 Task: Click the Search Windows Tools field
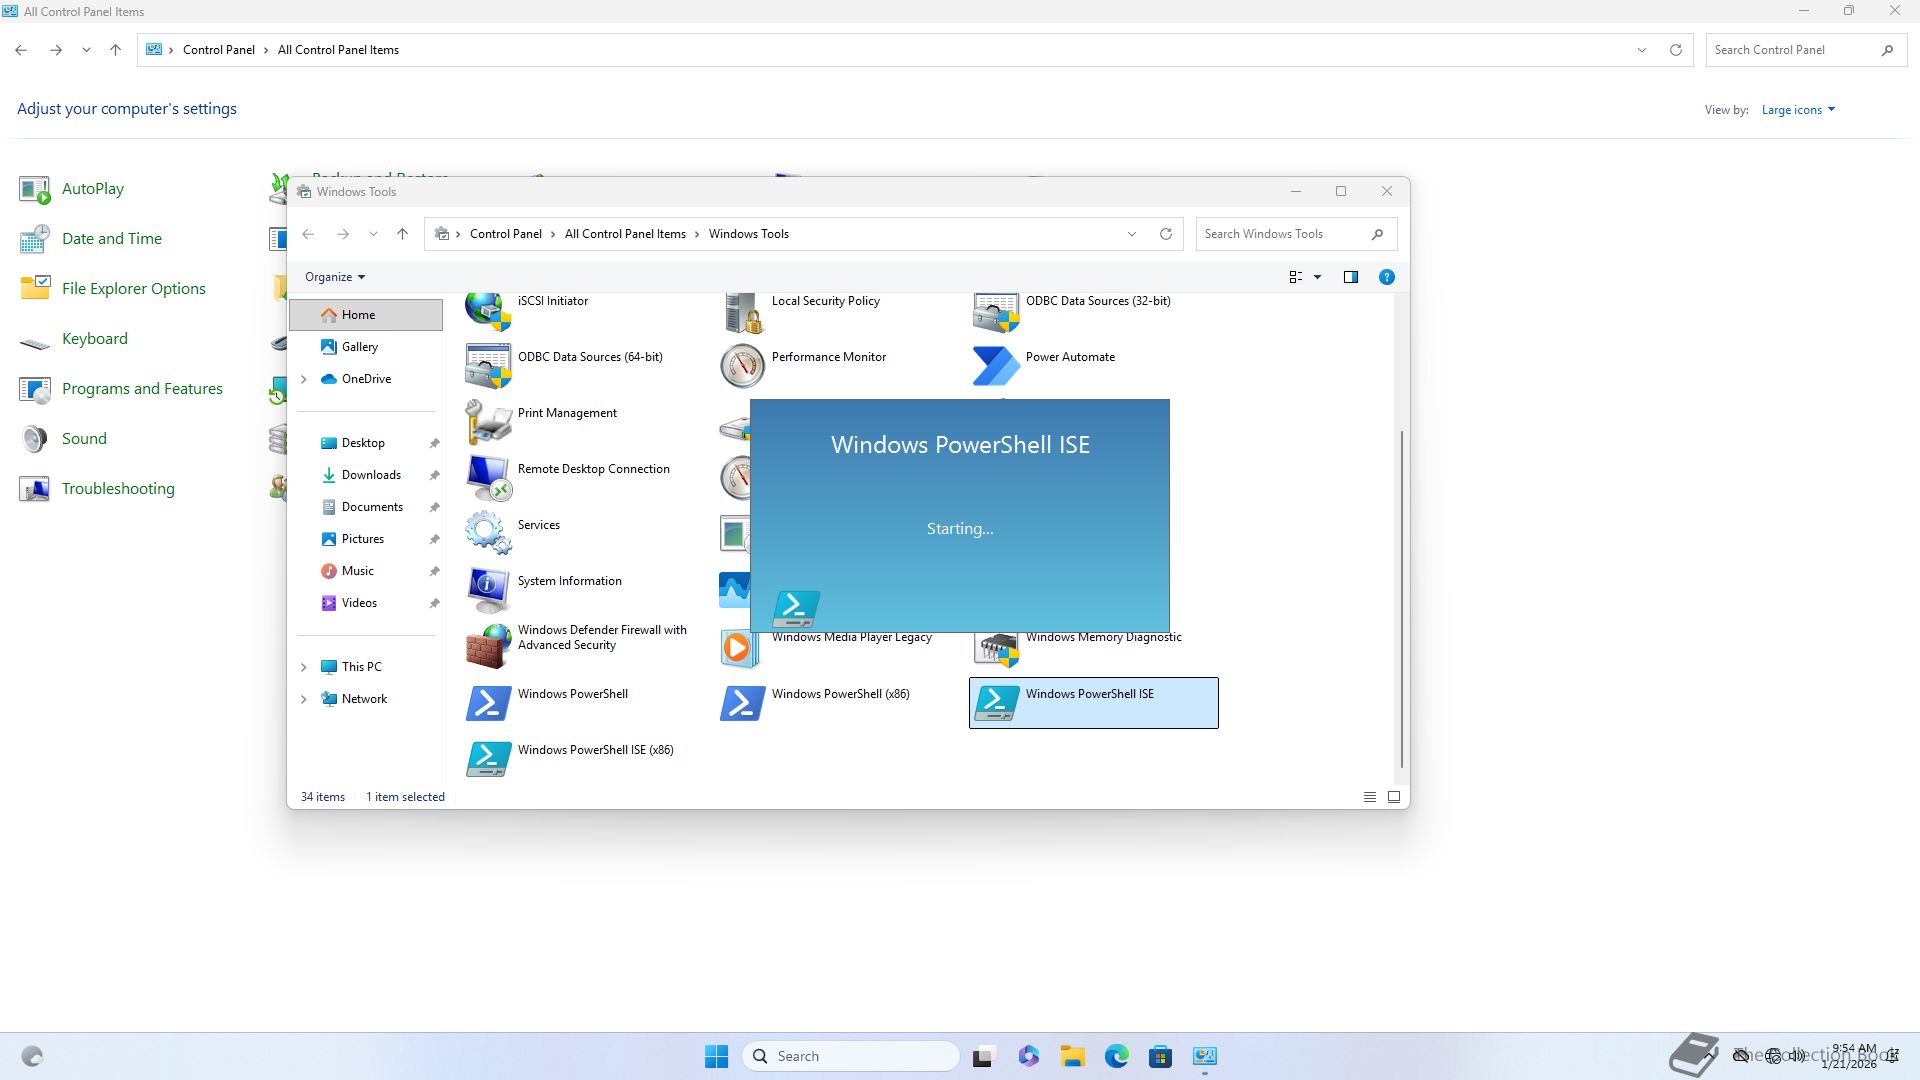pyautogui.click(x=1283, y=234)
